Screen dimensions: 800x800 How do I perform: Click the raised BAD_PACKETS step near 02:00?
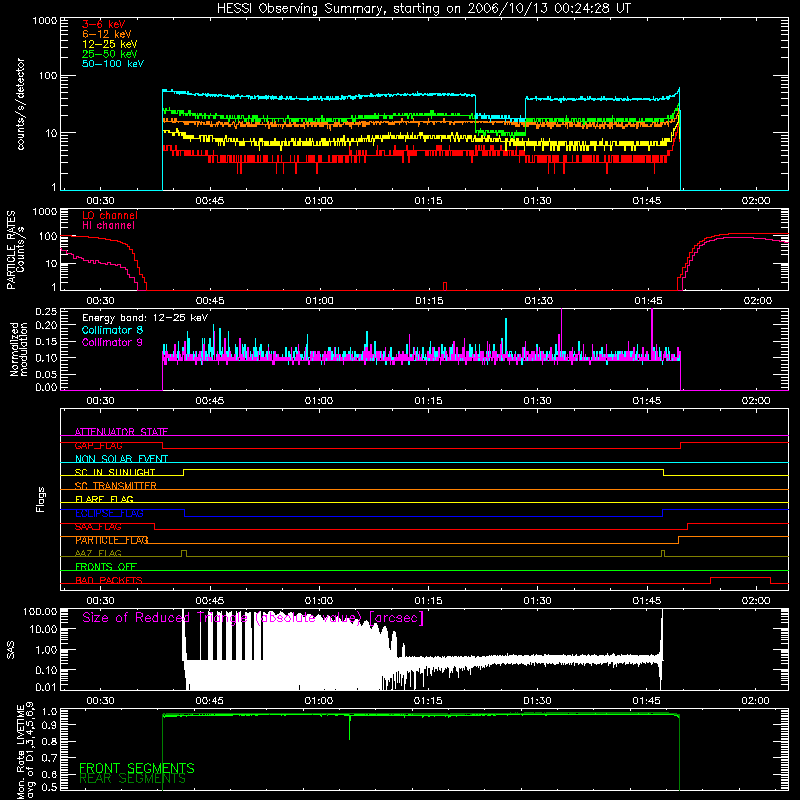(x=740, y=580)
